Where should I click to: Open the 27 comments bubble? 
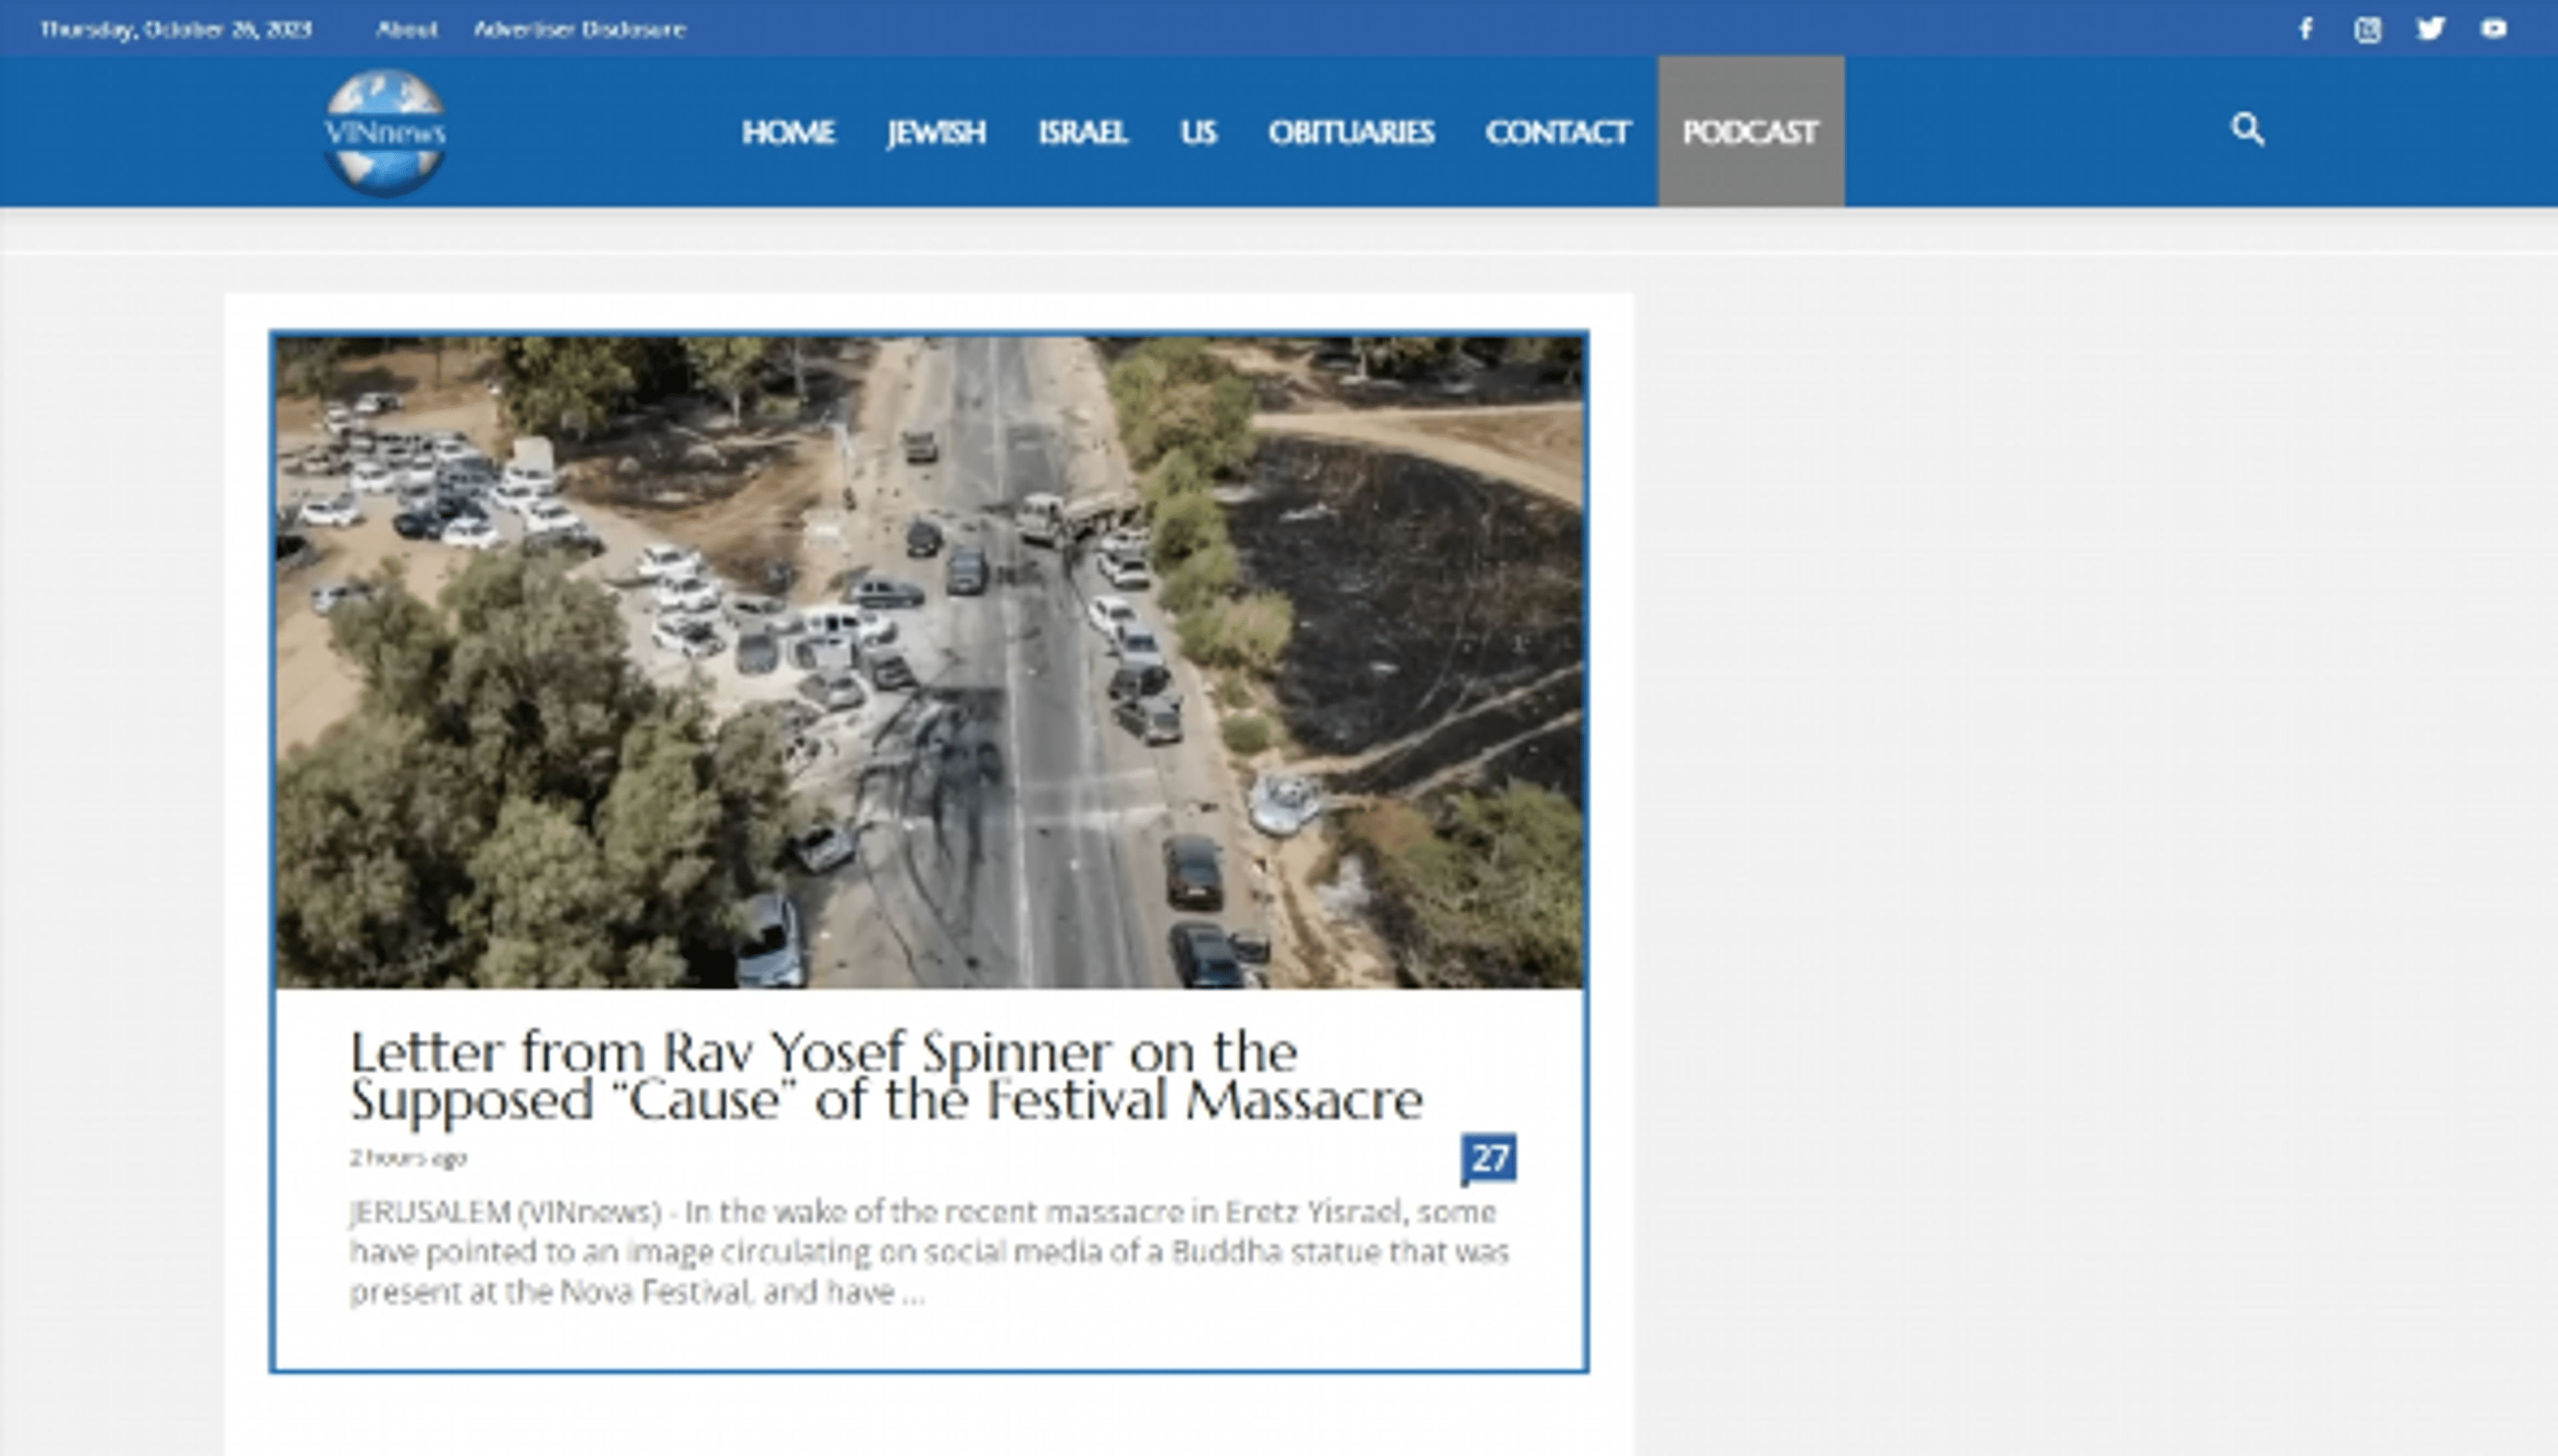tap(1488, 1158)
